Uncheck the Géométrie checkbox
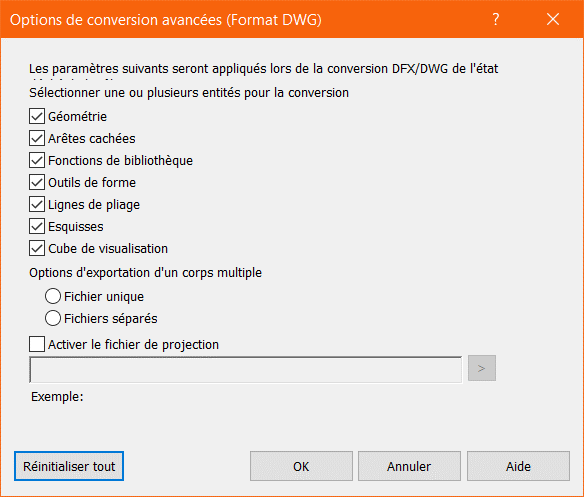 click(37, 117)
